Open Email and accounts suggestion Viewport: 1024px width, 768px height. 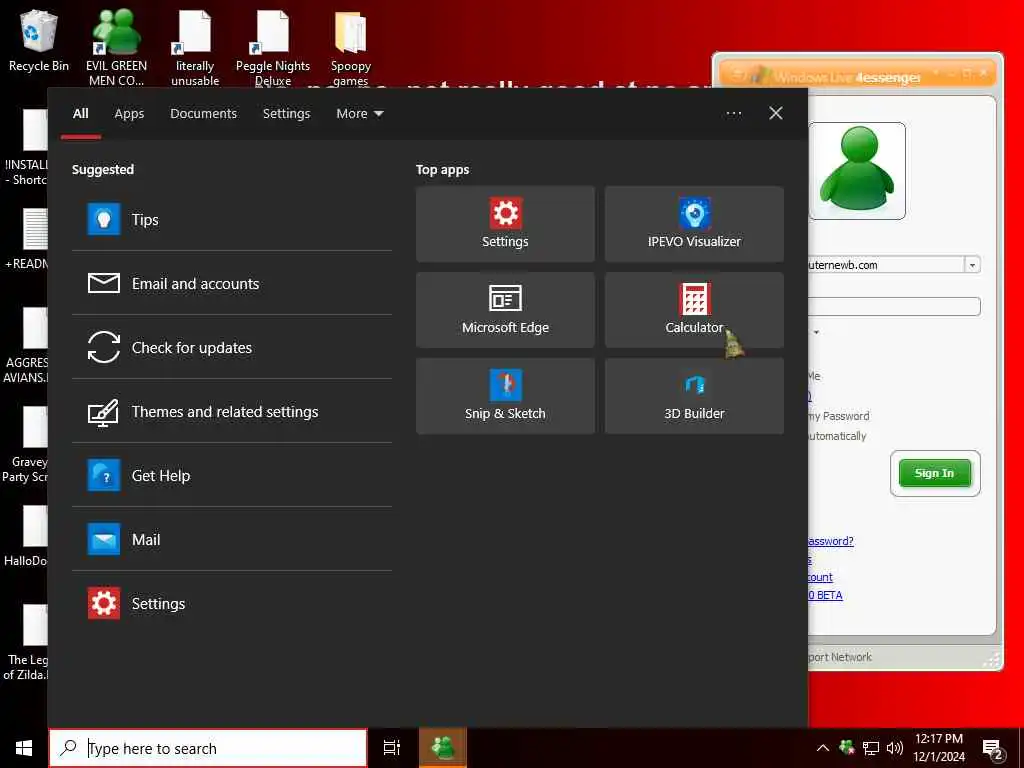tap(232, 283)
